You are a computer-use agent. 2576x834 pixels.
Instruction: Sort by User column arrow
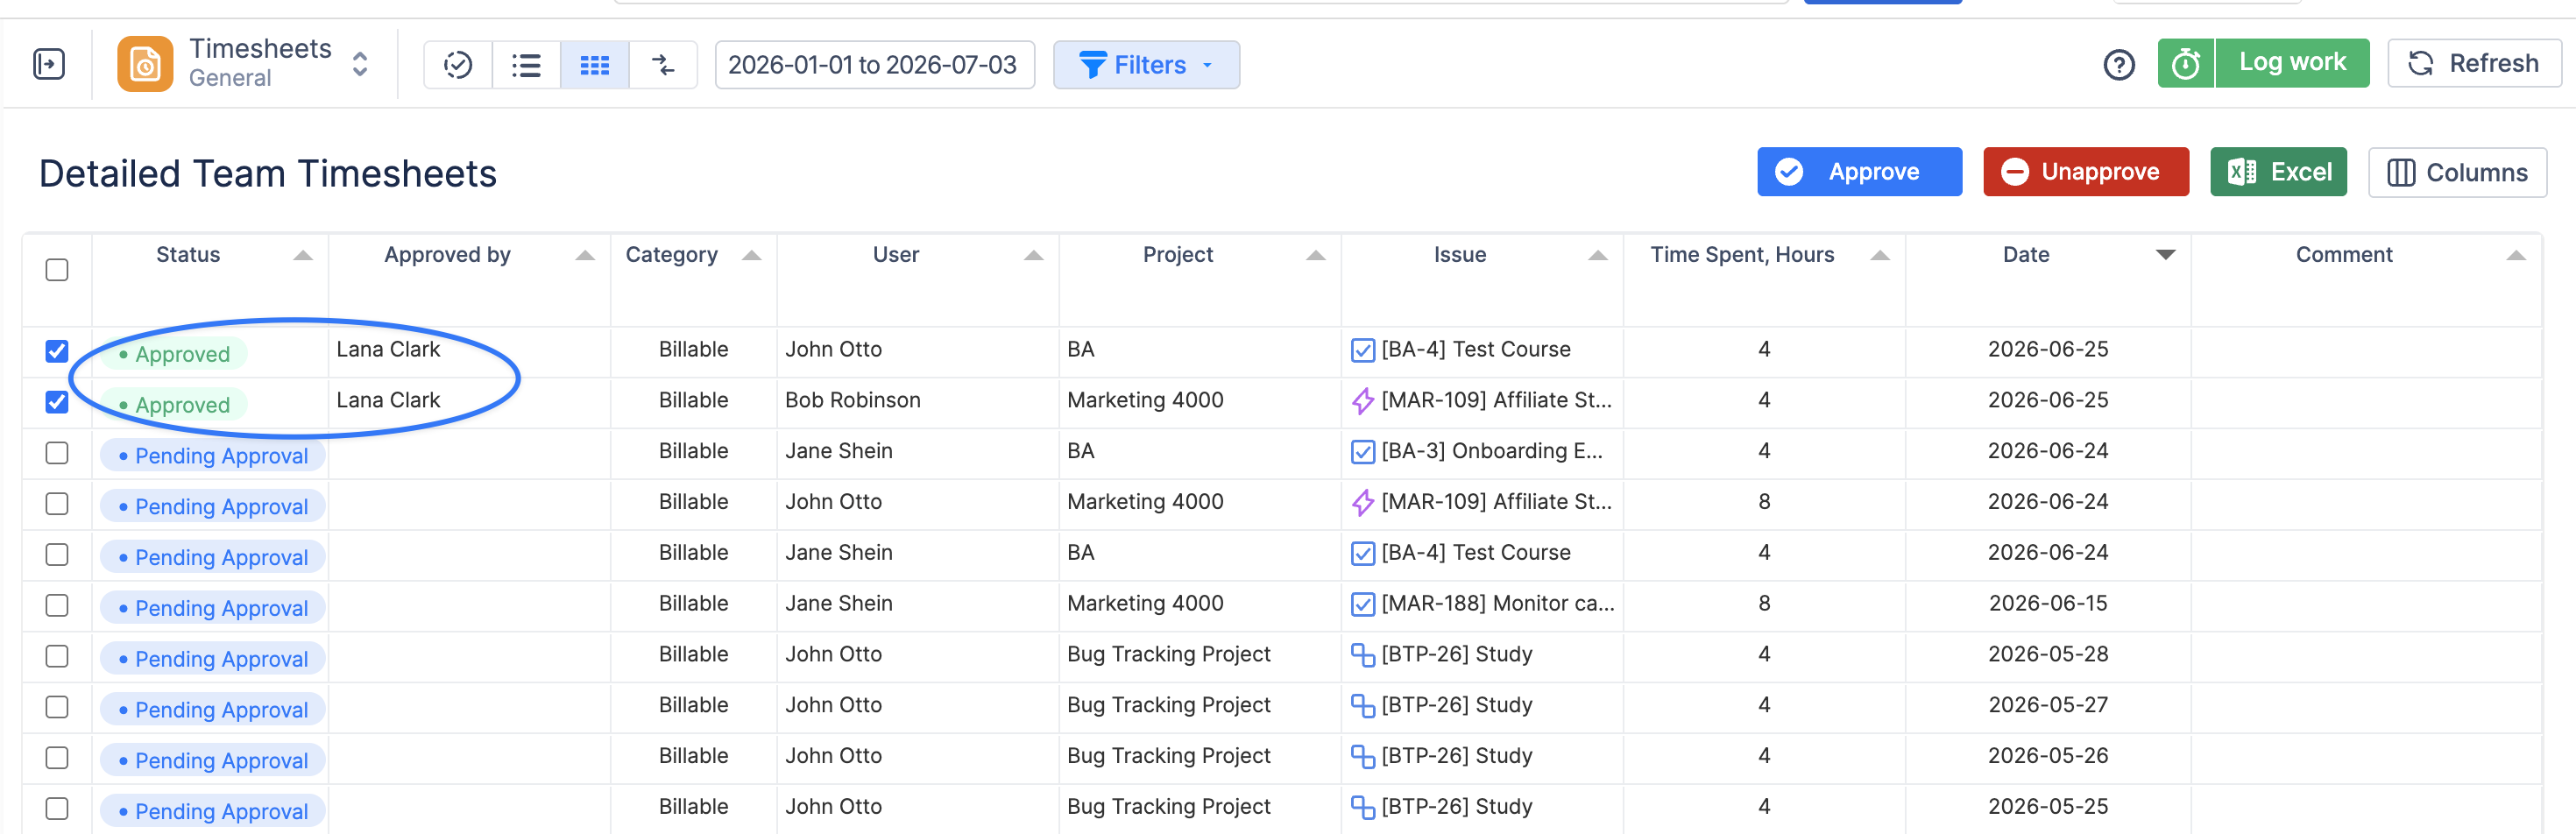click(1034, 256)
